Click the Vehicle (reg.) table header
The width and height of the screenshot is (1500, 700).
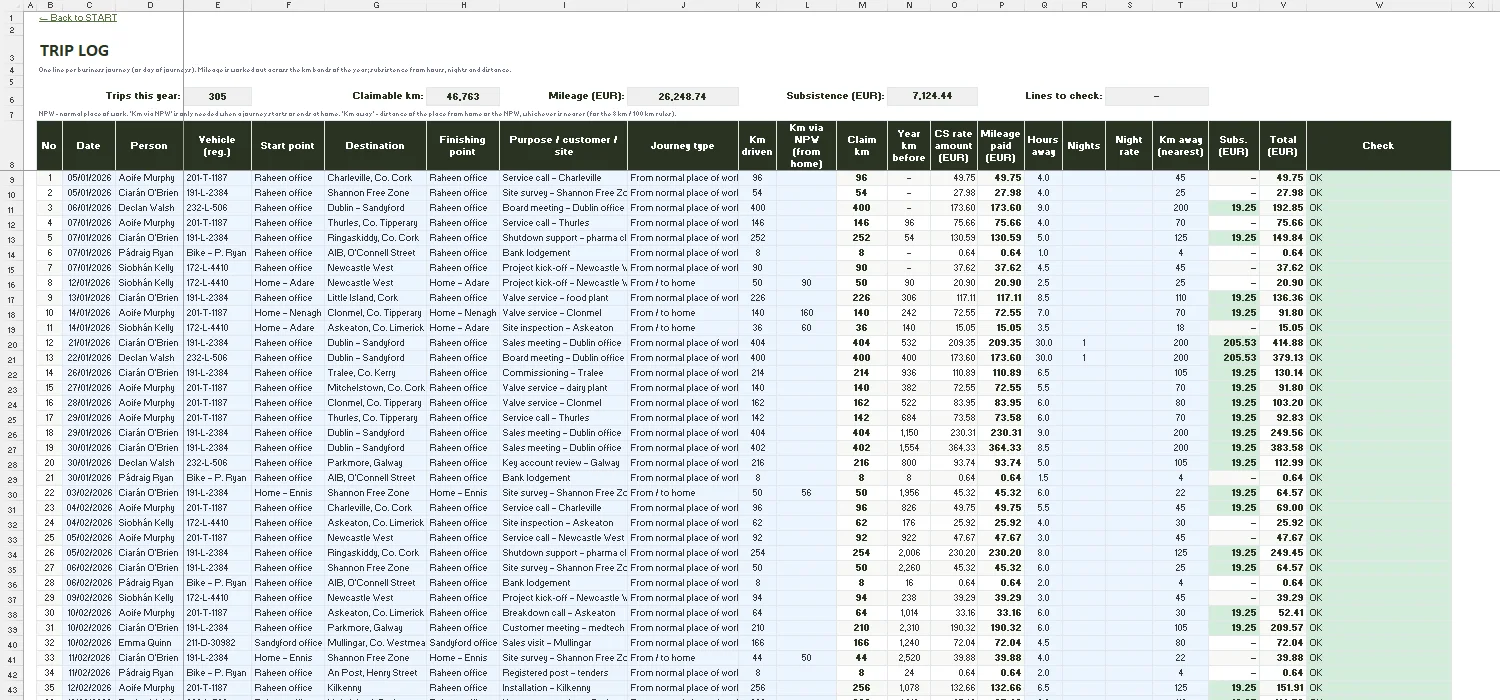pos(217,146)
